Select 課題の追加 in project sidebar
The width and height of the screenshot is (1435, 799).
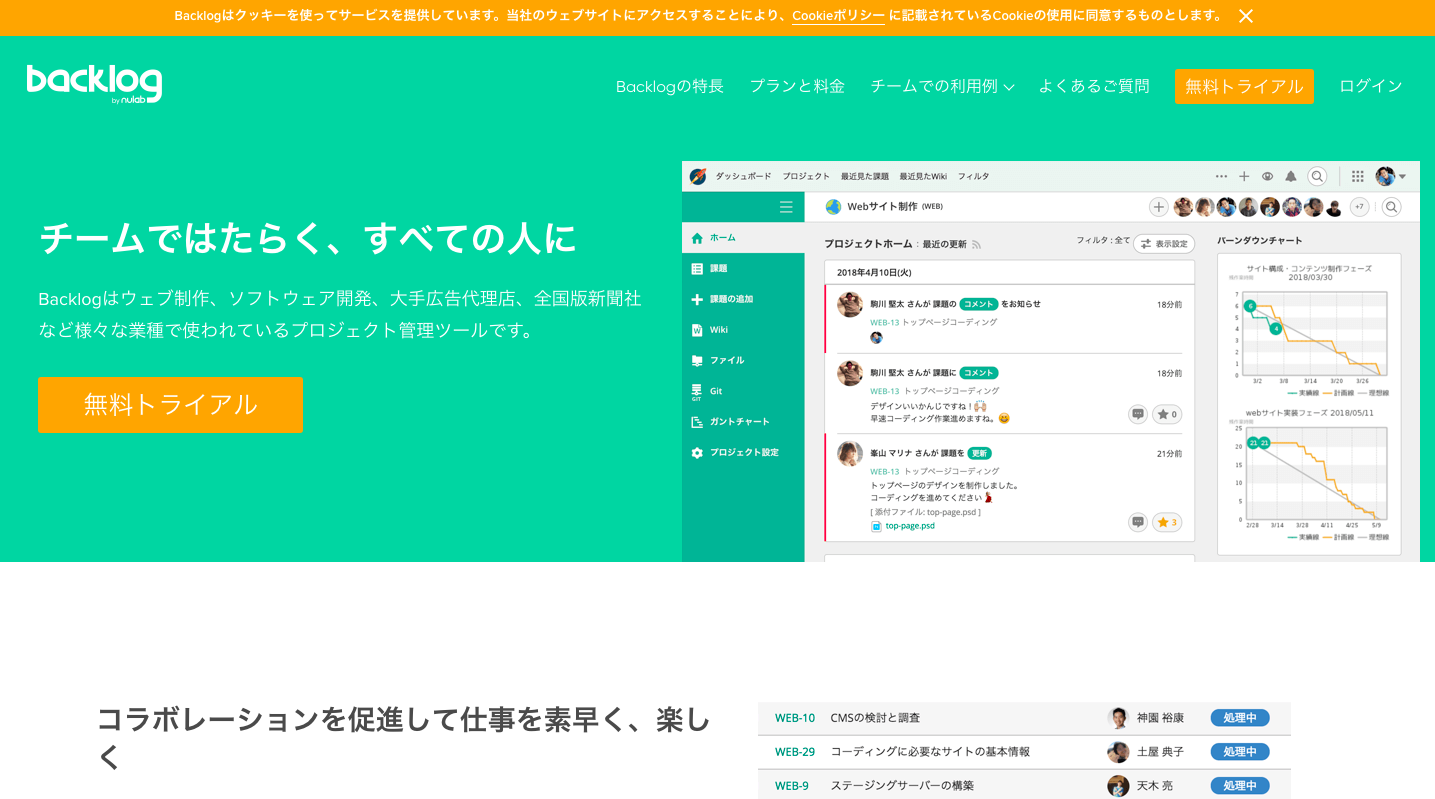[743, 299]
